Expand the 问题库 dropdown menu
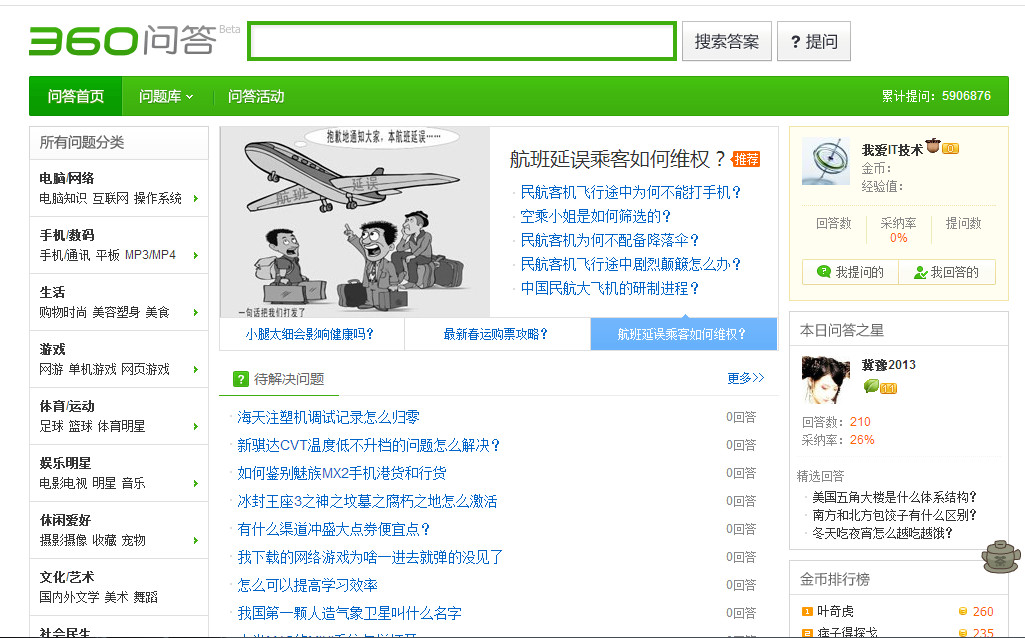The width and height of the screenshot is (1025, 638). click(166, 96)
